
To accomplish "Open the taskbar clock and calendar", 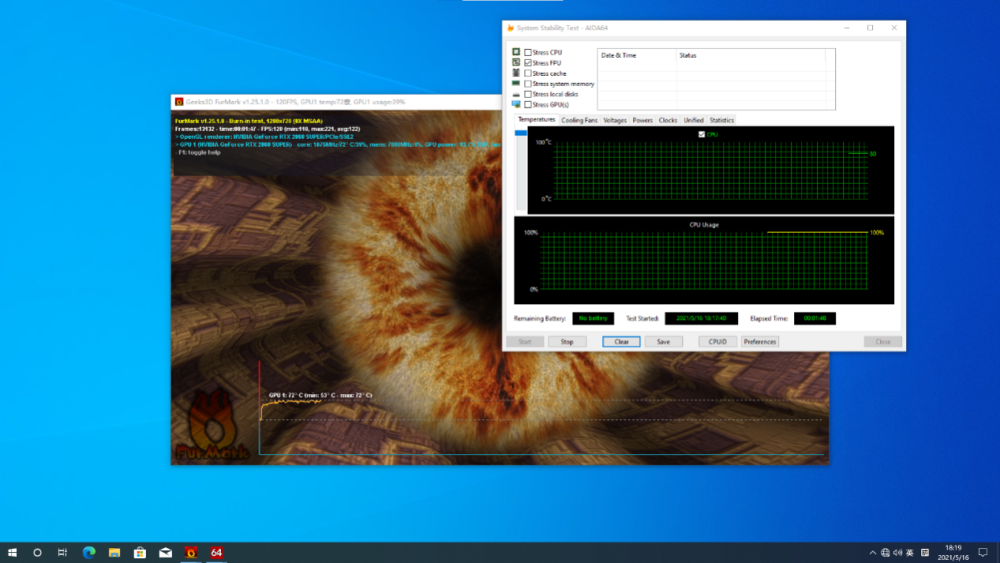I will click(x=953, y=553).
